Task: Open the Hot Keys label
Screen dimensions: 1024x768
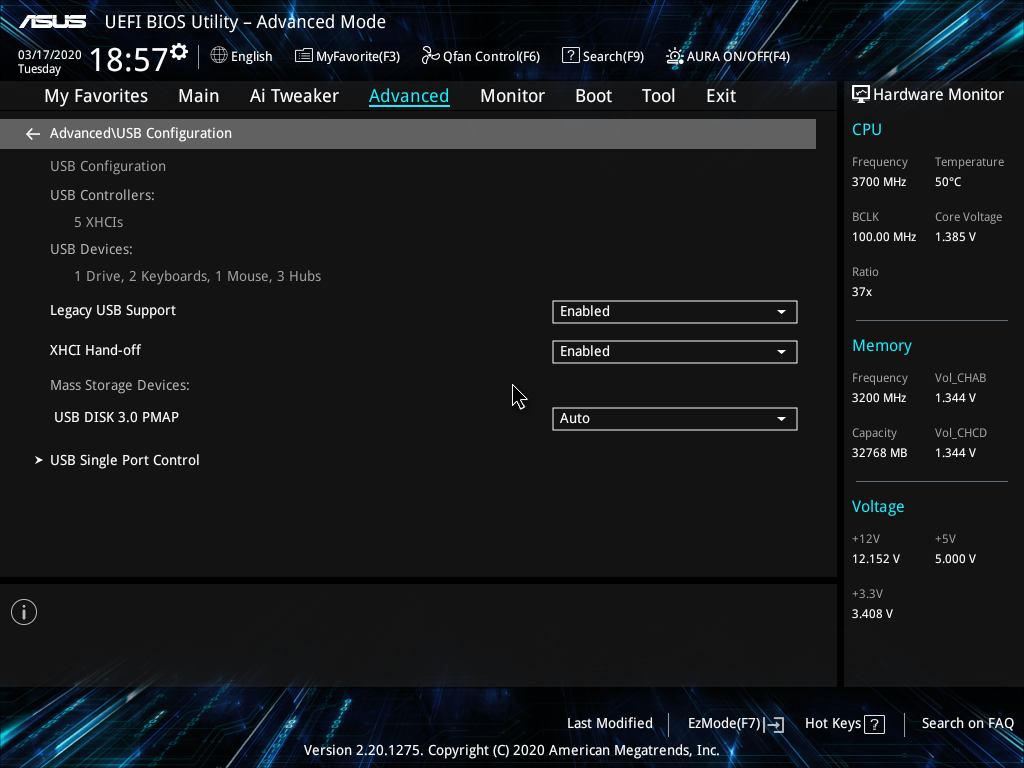Action: click(833, 724)
